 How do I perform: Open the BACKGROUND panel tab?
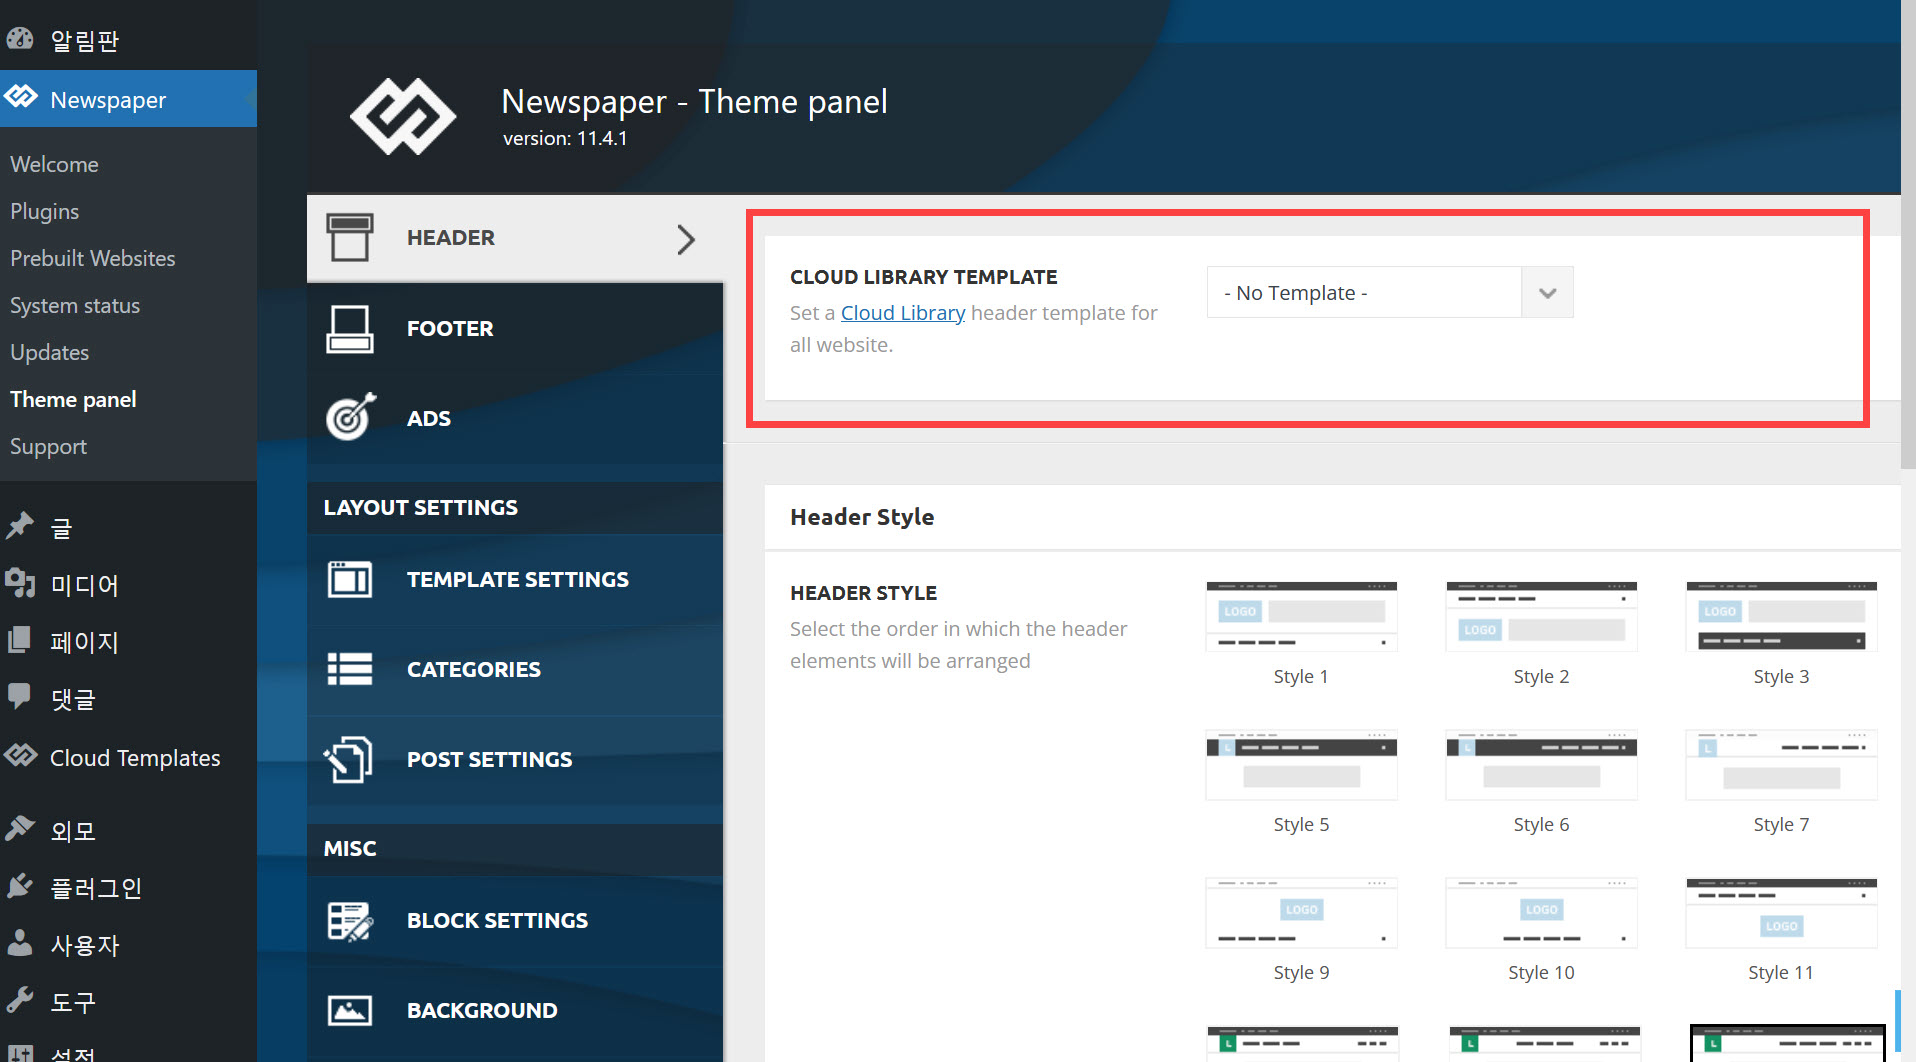click(x=514, y=1011)
